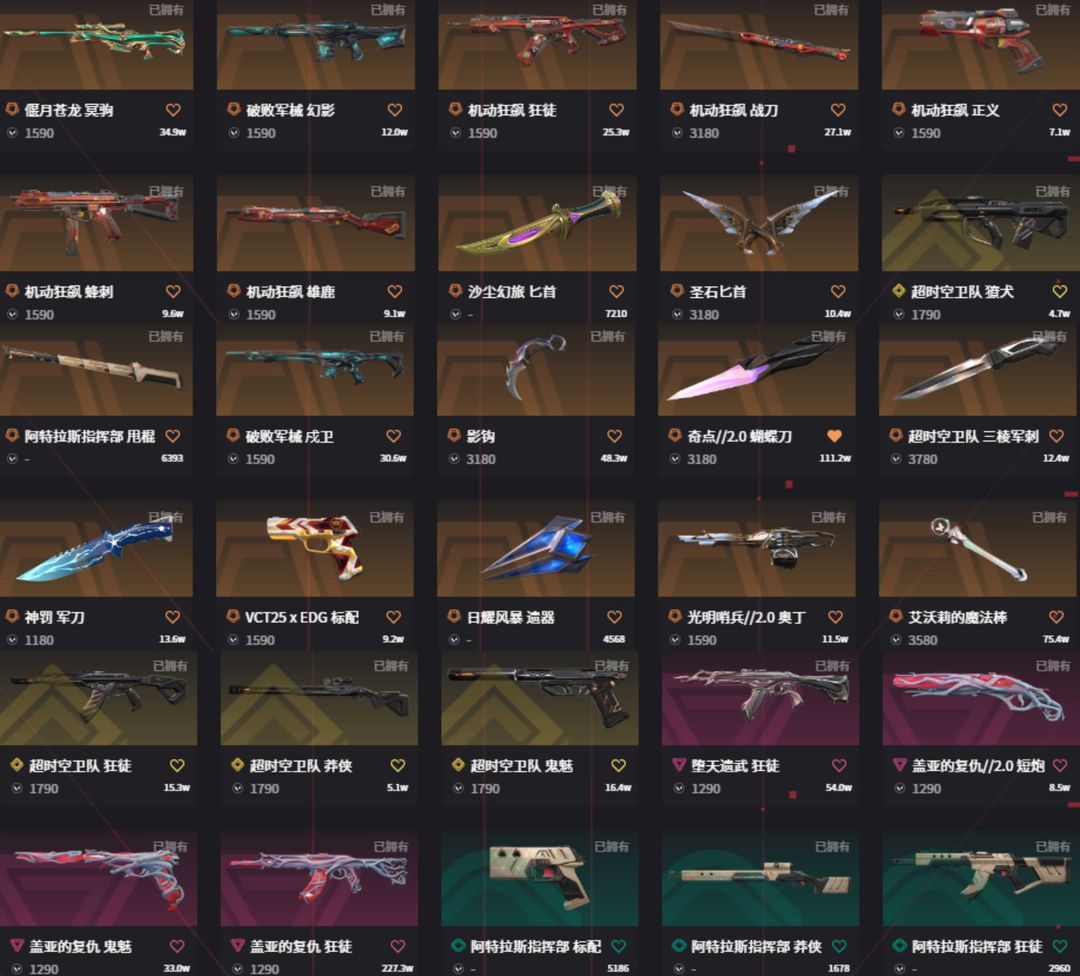Click the price coin icon under 机动狂飙 战刀
Image resolution: width=1080 pixels, height=976 pixels.
677,133
